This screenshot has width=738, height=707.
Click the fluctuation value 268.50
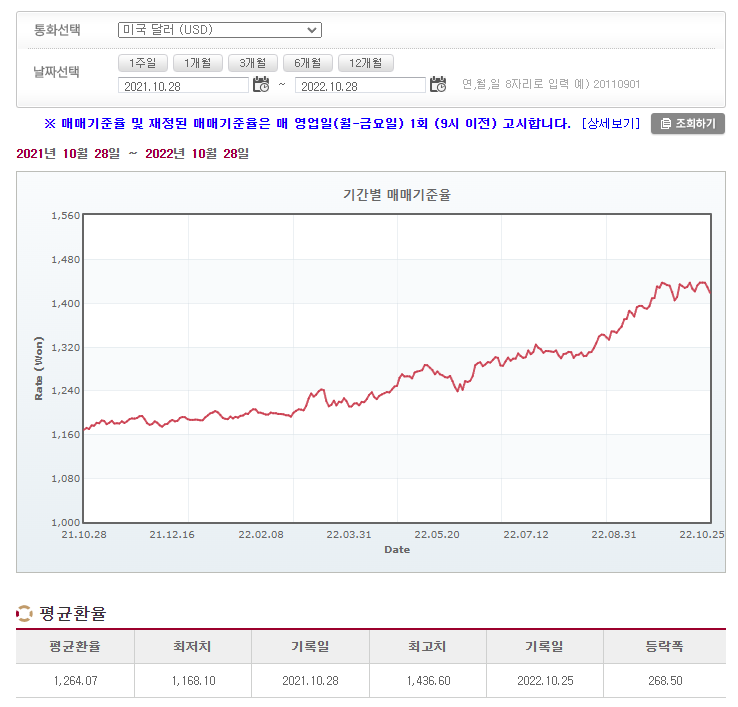(665, 681)
